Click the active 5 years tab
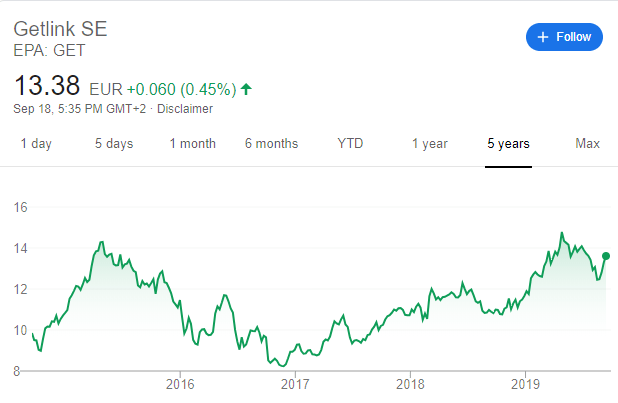Image resolution: width=618 pixels, height=403 pixels. tap(508, 144)
